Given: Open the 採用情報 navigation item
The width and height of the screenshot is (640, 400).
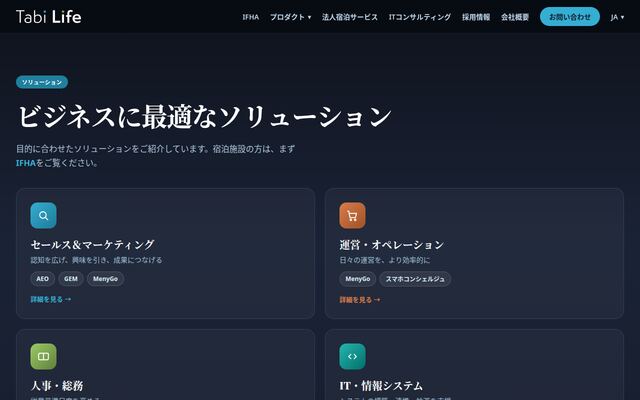Looking at the screenshot, I should pyautogui.click(x=476, y=17).
